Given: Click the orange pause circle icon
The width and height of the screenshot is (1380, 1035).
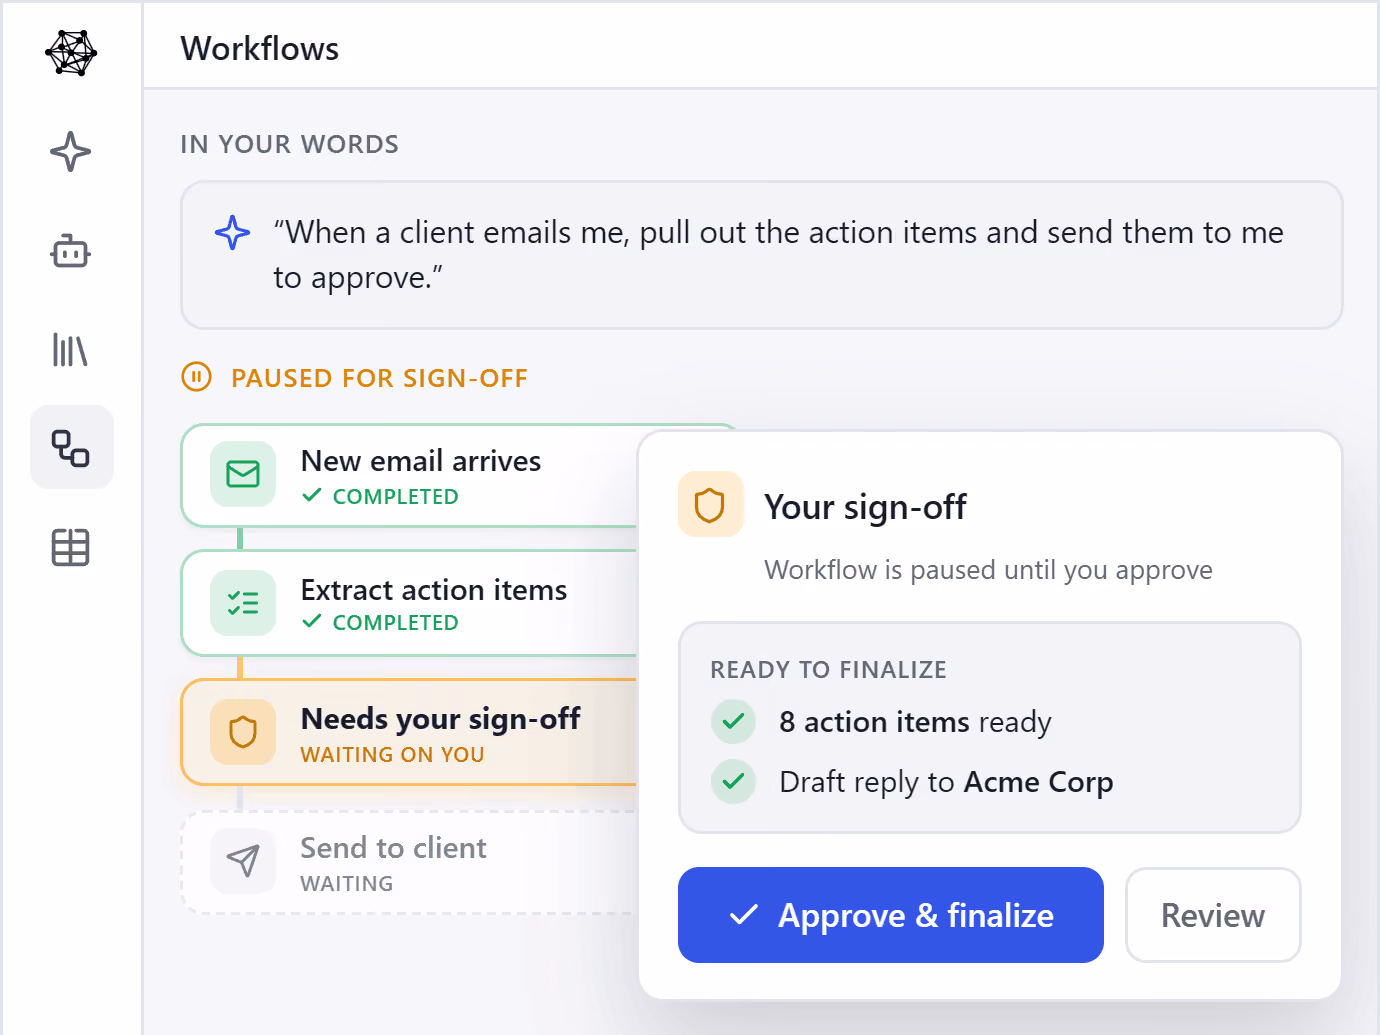Looking at the screenshot, I should click(196, 377).
